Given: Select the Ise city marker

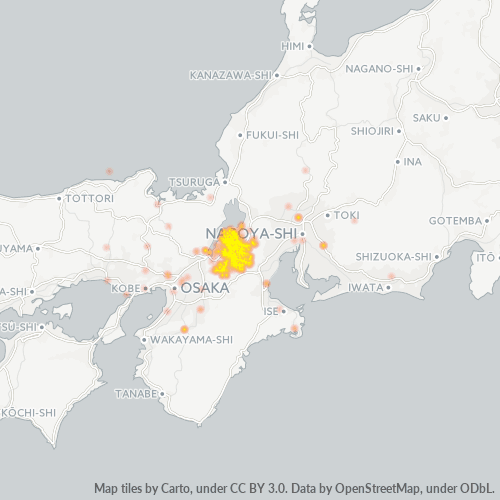Looking at the screenshot, I should [x=284, y=311].
